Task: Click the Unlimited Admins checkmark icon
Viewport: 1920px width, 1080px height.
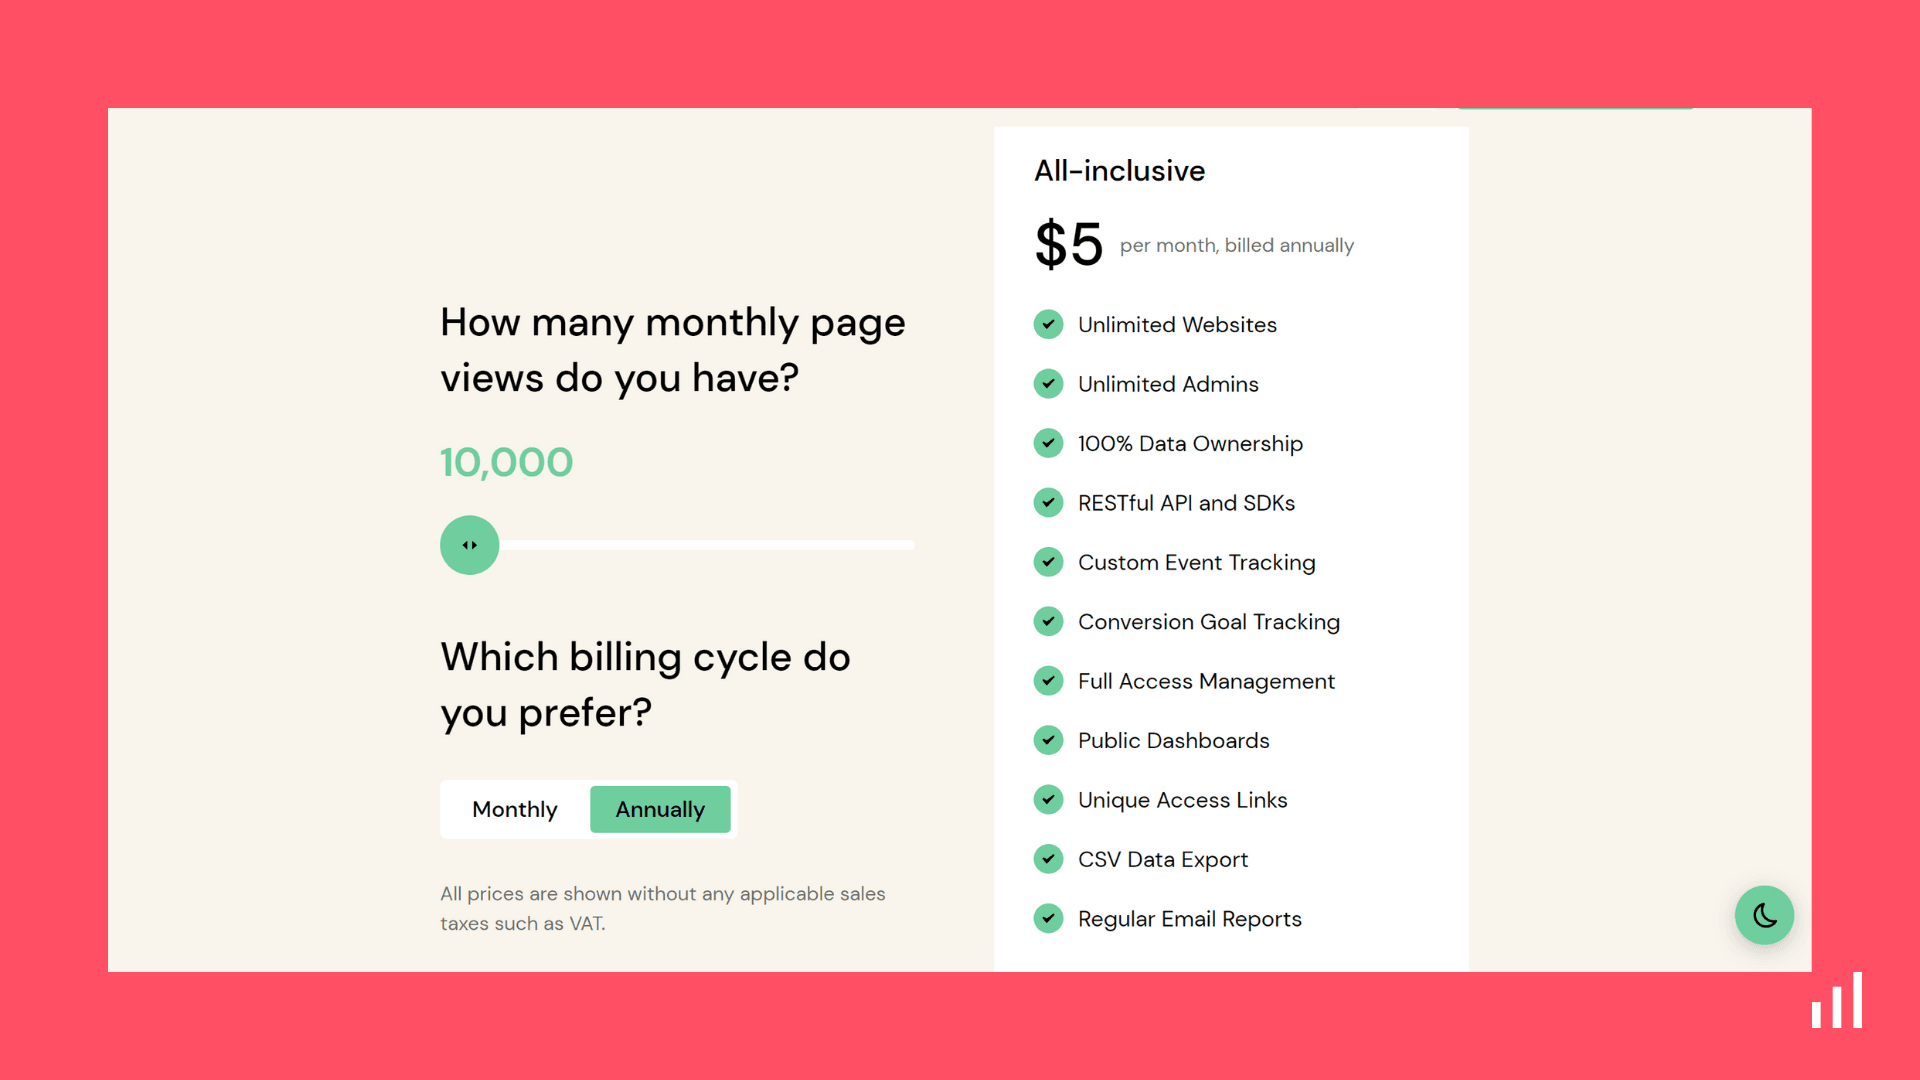Action: click(1048, 384)
